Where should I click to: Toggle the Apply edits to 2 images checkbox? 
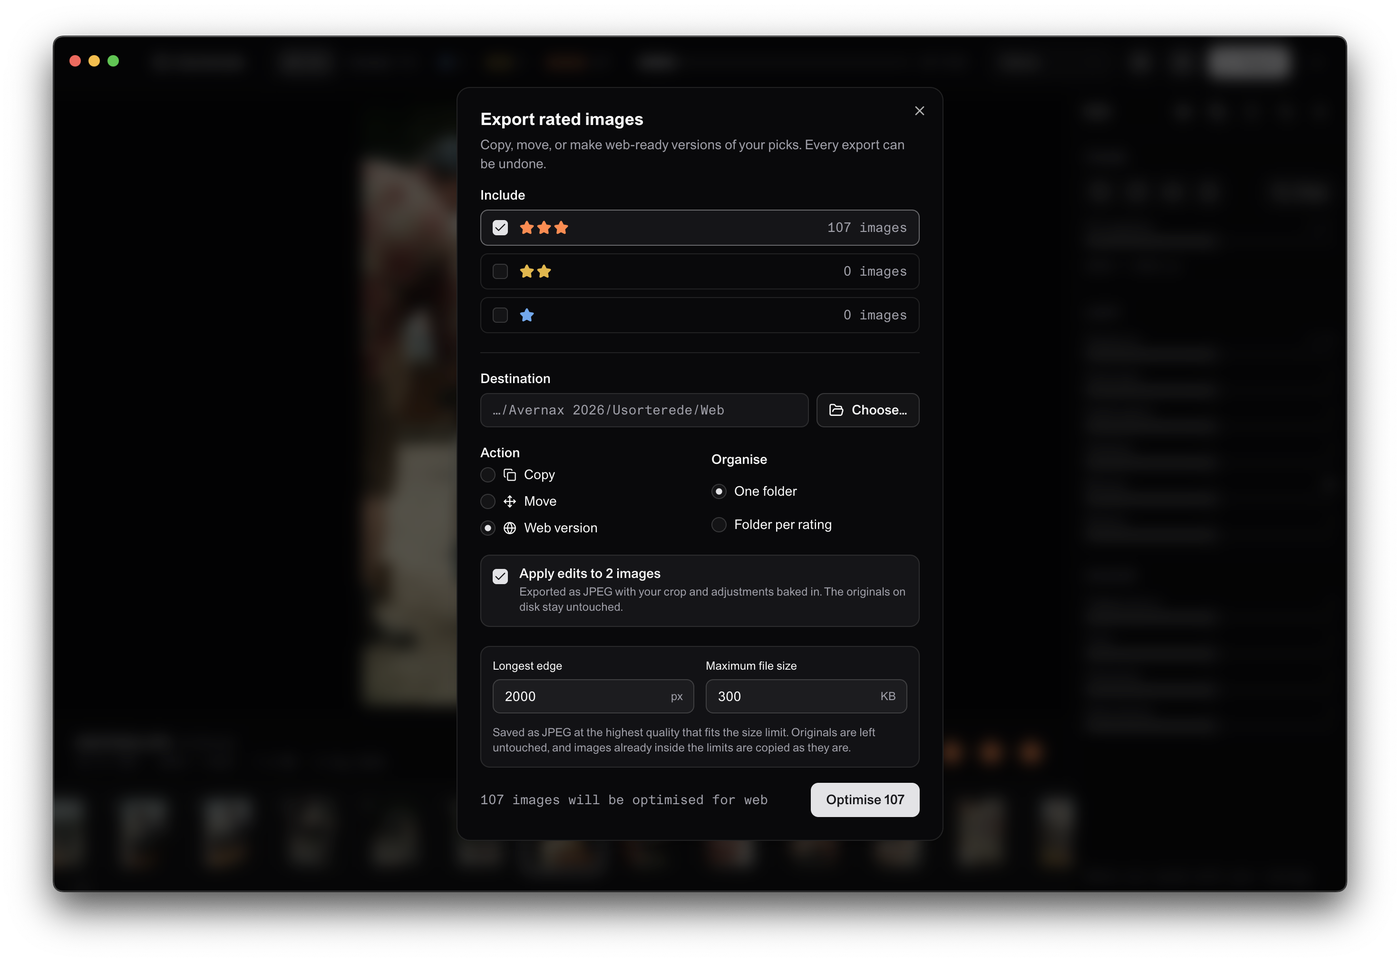(500, 576)
